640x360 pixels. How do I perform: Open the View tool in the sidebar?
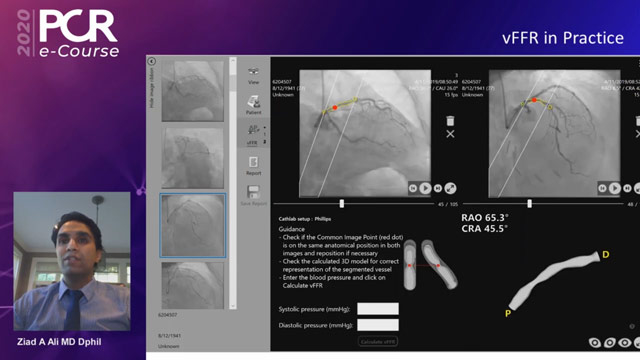253,76
